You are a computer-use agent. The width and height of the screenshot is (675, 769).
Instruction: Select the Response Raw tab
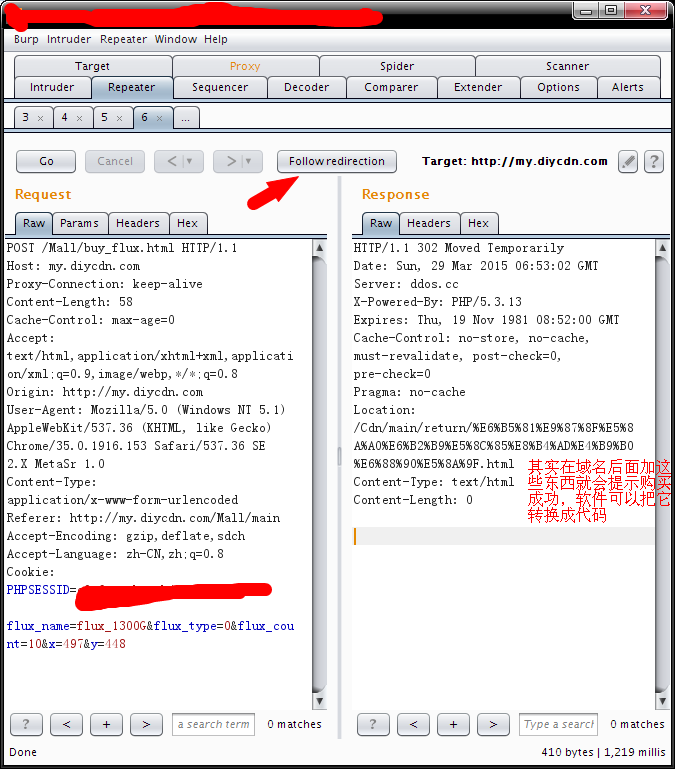[381, 224]
